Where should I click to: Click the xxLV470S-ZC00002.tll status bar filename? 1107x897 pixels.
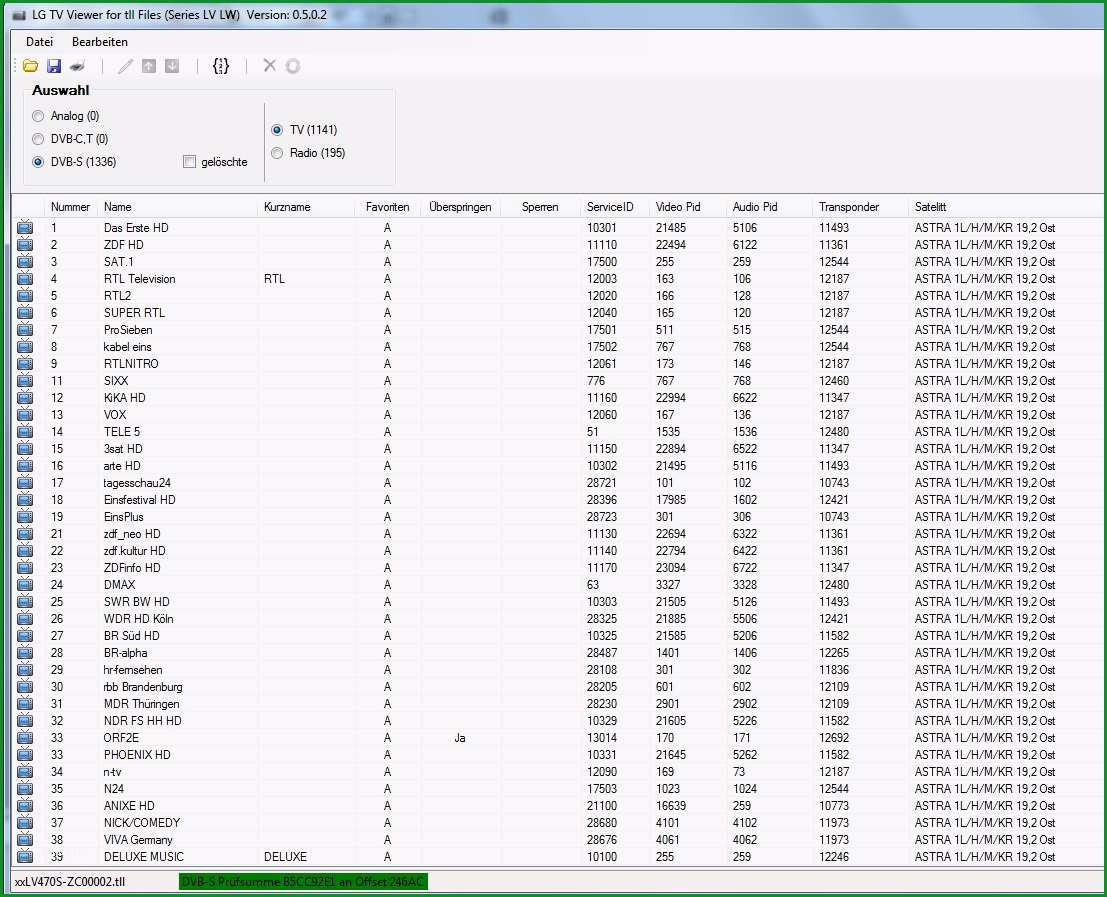click(70, 881)
